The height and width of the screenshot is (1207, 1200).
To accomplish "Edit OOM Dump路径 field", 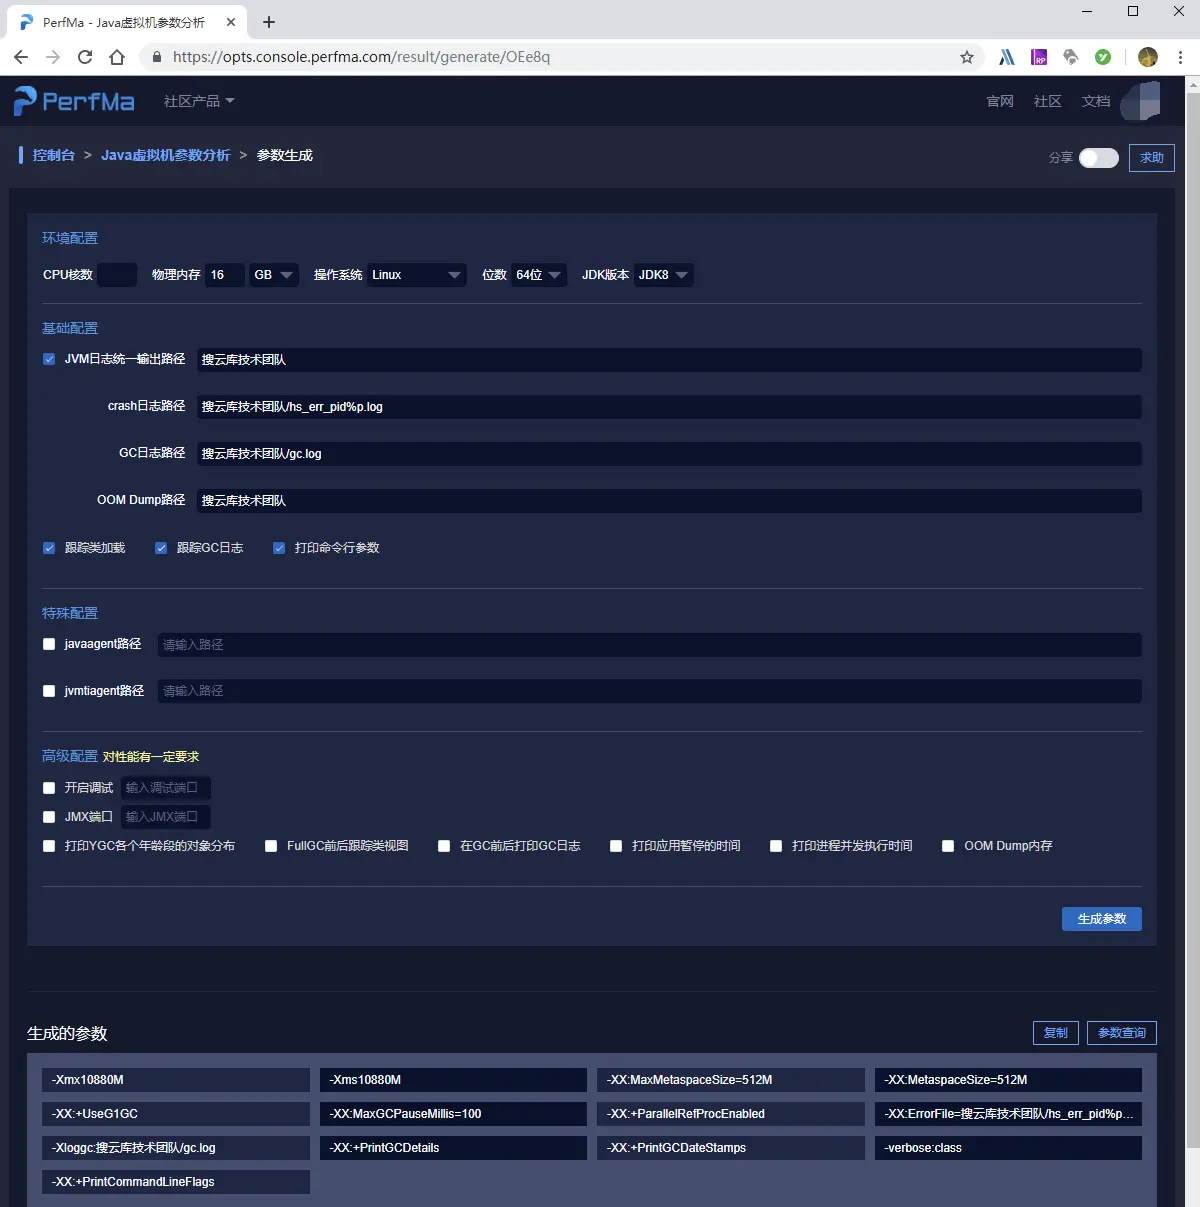I will click(669, 501).
